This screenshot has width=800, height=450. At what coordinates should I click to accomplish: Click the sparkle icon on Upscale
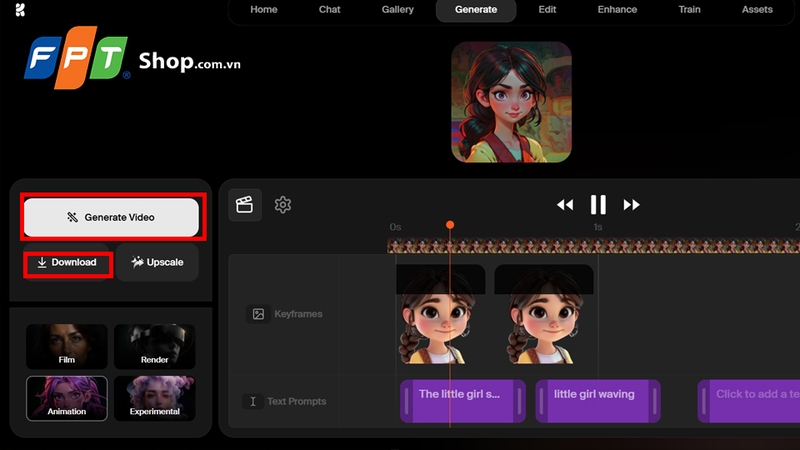[137, 262]
